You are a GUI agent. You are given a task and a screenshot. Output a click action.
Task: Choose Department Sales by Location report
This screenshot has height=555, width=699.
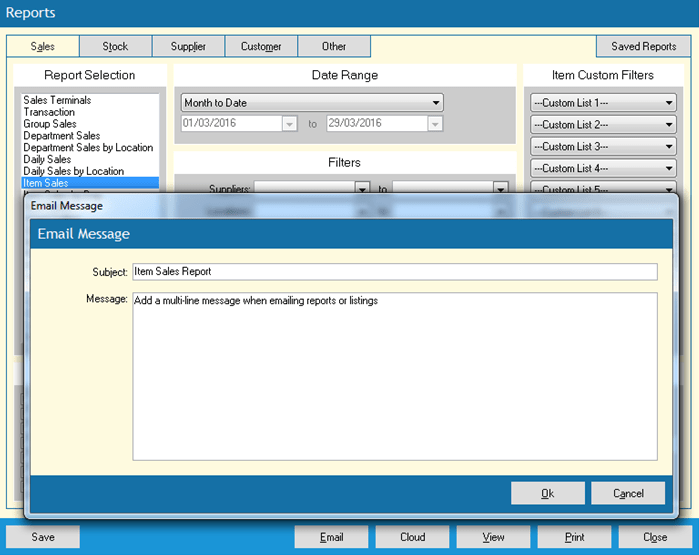point(88,147)
